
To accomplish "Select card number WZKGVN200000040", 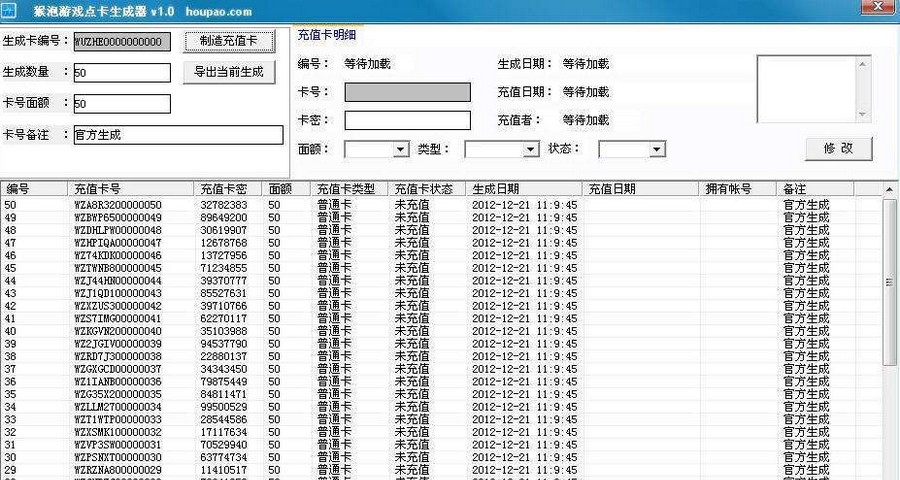I will [118, 331].
